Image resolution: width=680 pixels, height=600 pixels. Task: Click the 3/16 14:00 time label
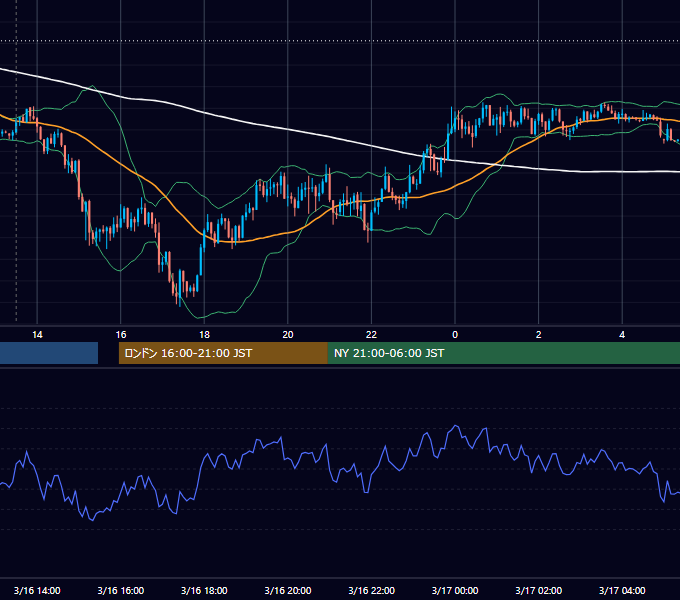[37, 590]
